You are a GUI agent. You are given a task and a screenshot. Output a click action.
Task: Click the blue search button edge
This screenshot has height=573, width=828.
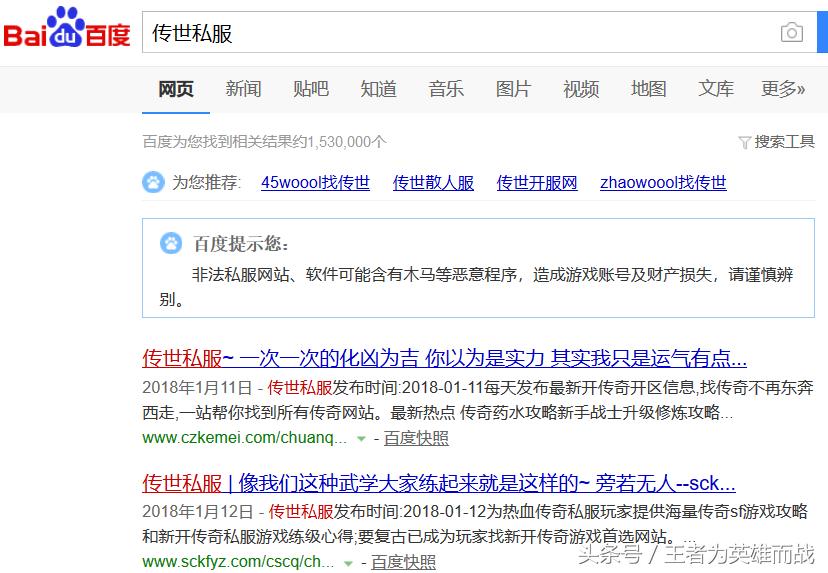point(822,33)
